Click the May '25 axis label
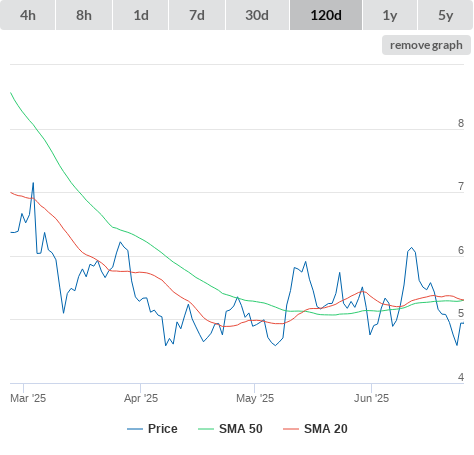Screen dimensions: 474x455 point(255,398)
